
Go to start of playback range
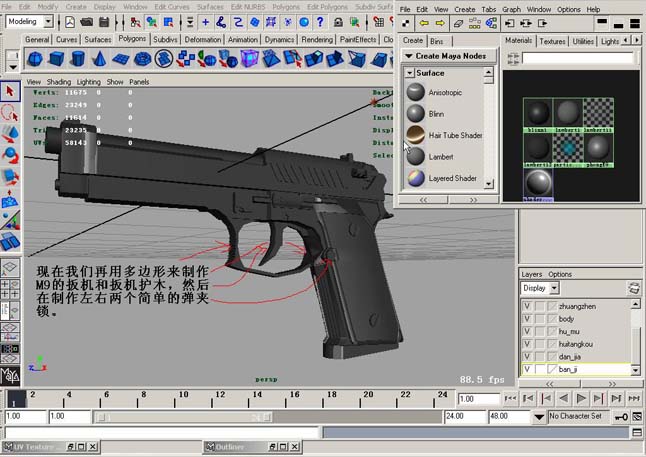pos(510,398)
